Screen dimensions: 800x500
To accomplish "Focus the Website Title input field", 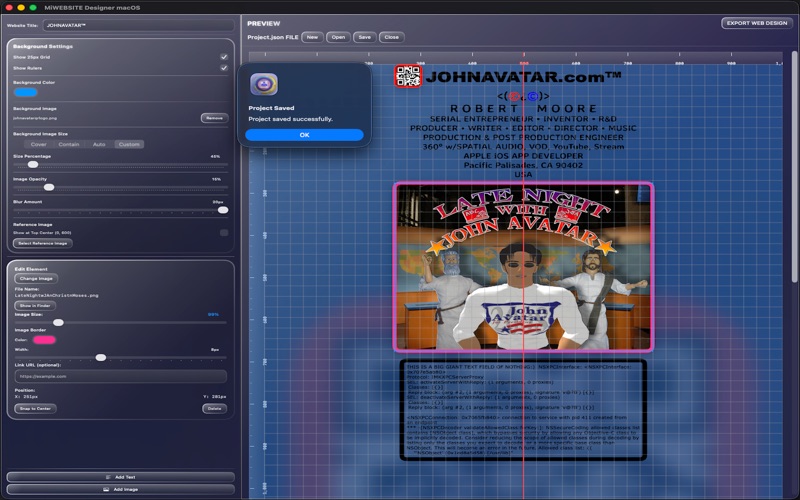I will point(139,25).
